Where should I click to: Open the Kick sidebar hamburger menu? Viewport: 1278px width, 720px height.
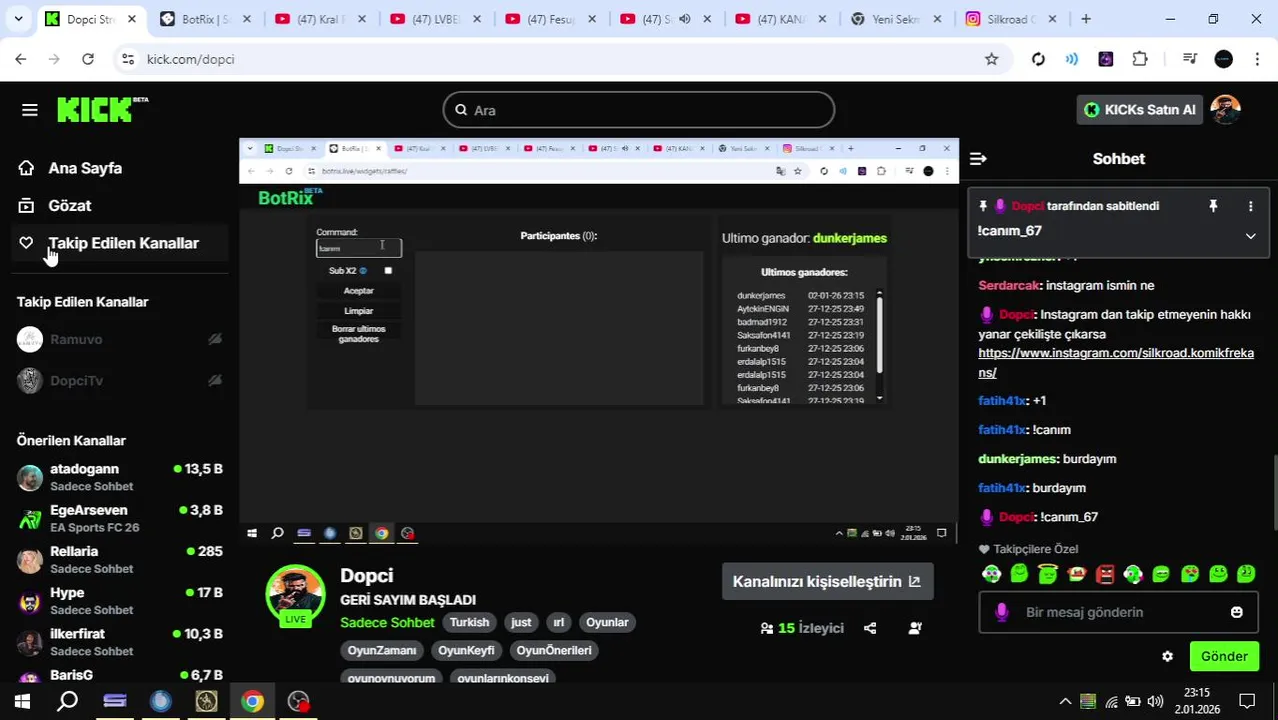click(x=29, y=110)
